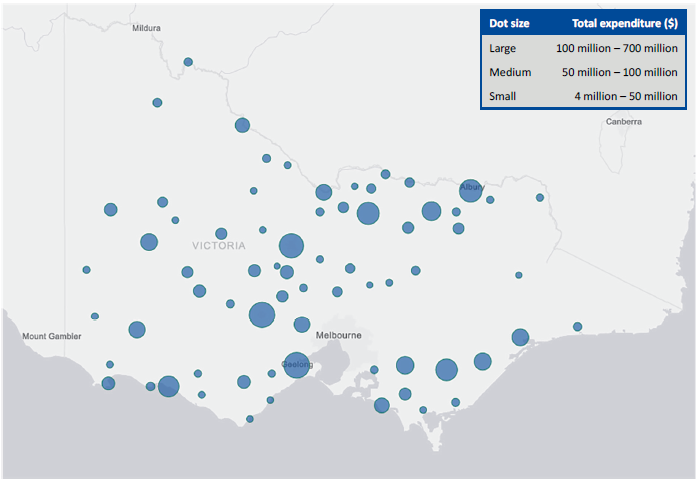Click large dot right of VICTORIA label
Screen dimensions: 698x482
tap(291, 246)
